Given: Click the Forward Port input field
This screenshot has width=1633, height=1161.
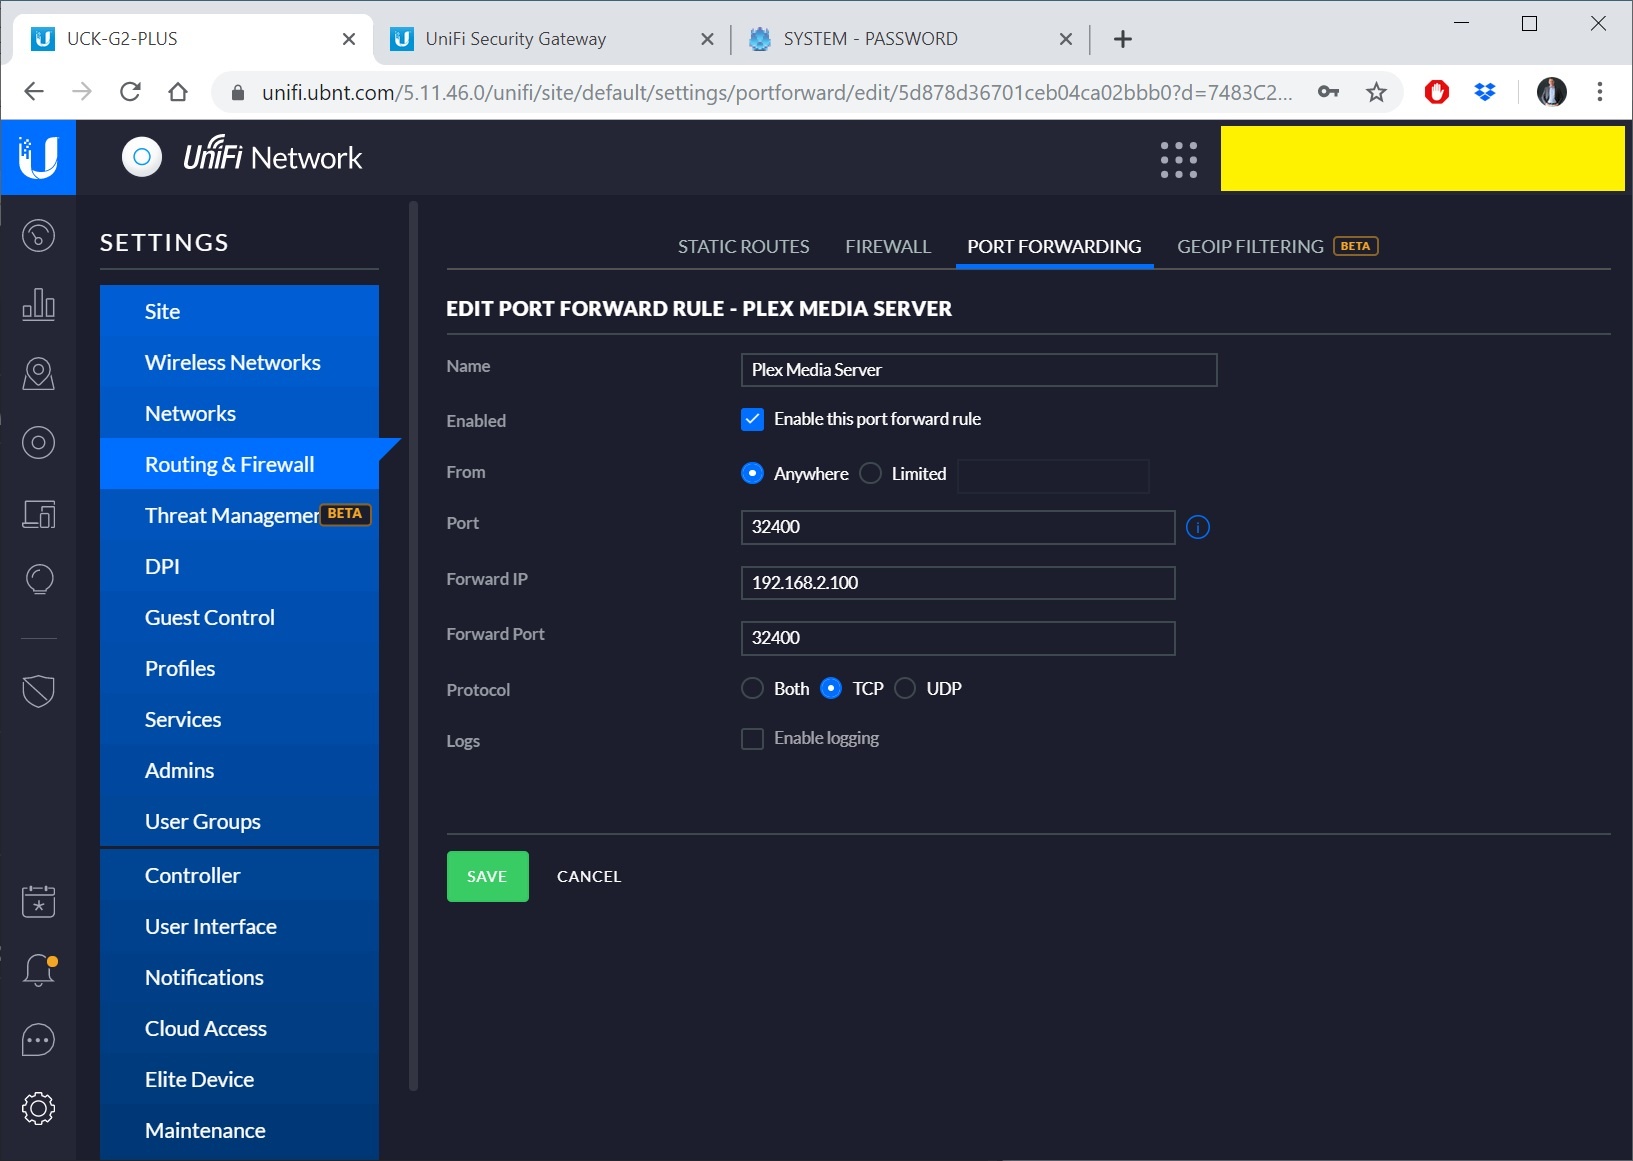Looking at the screenshot, I should (x=958, y=638).
